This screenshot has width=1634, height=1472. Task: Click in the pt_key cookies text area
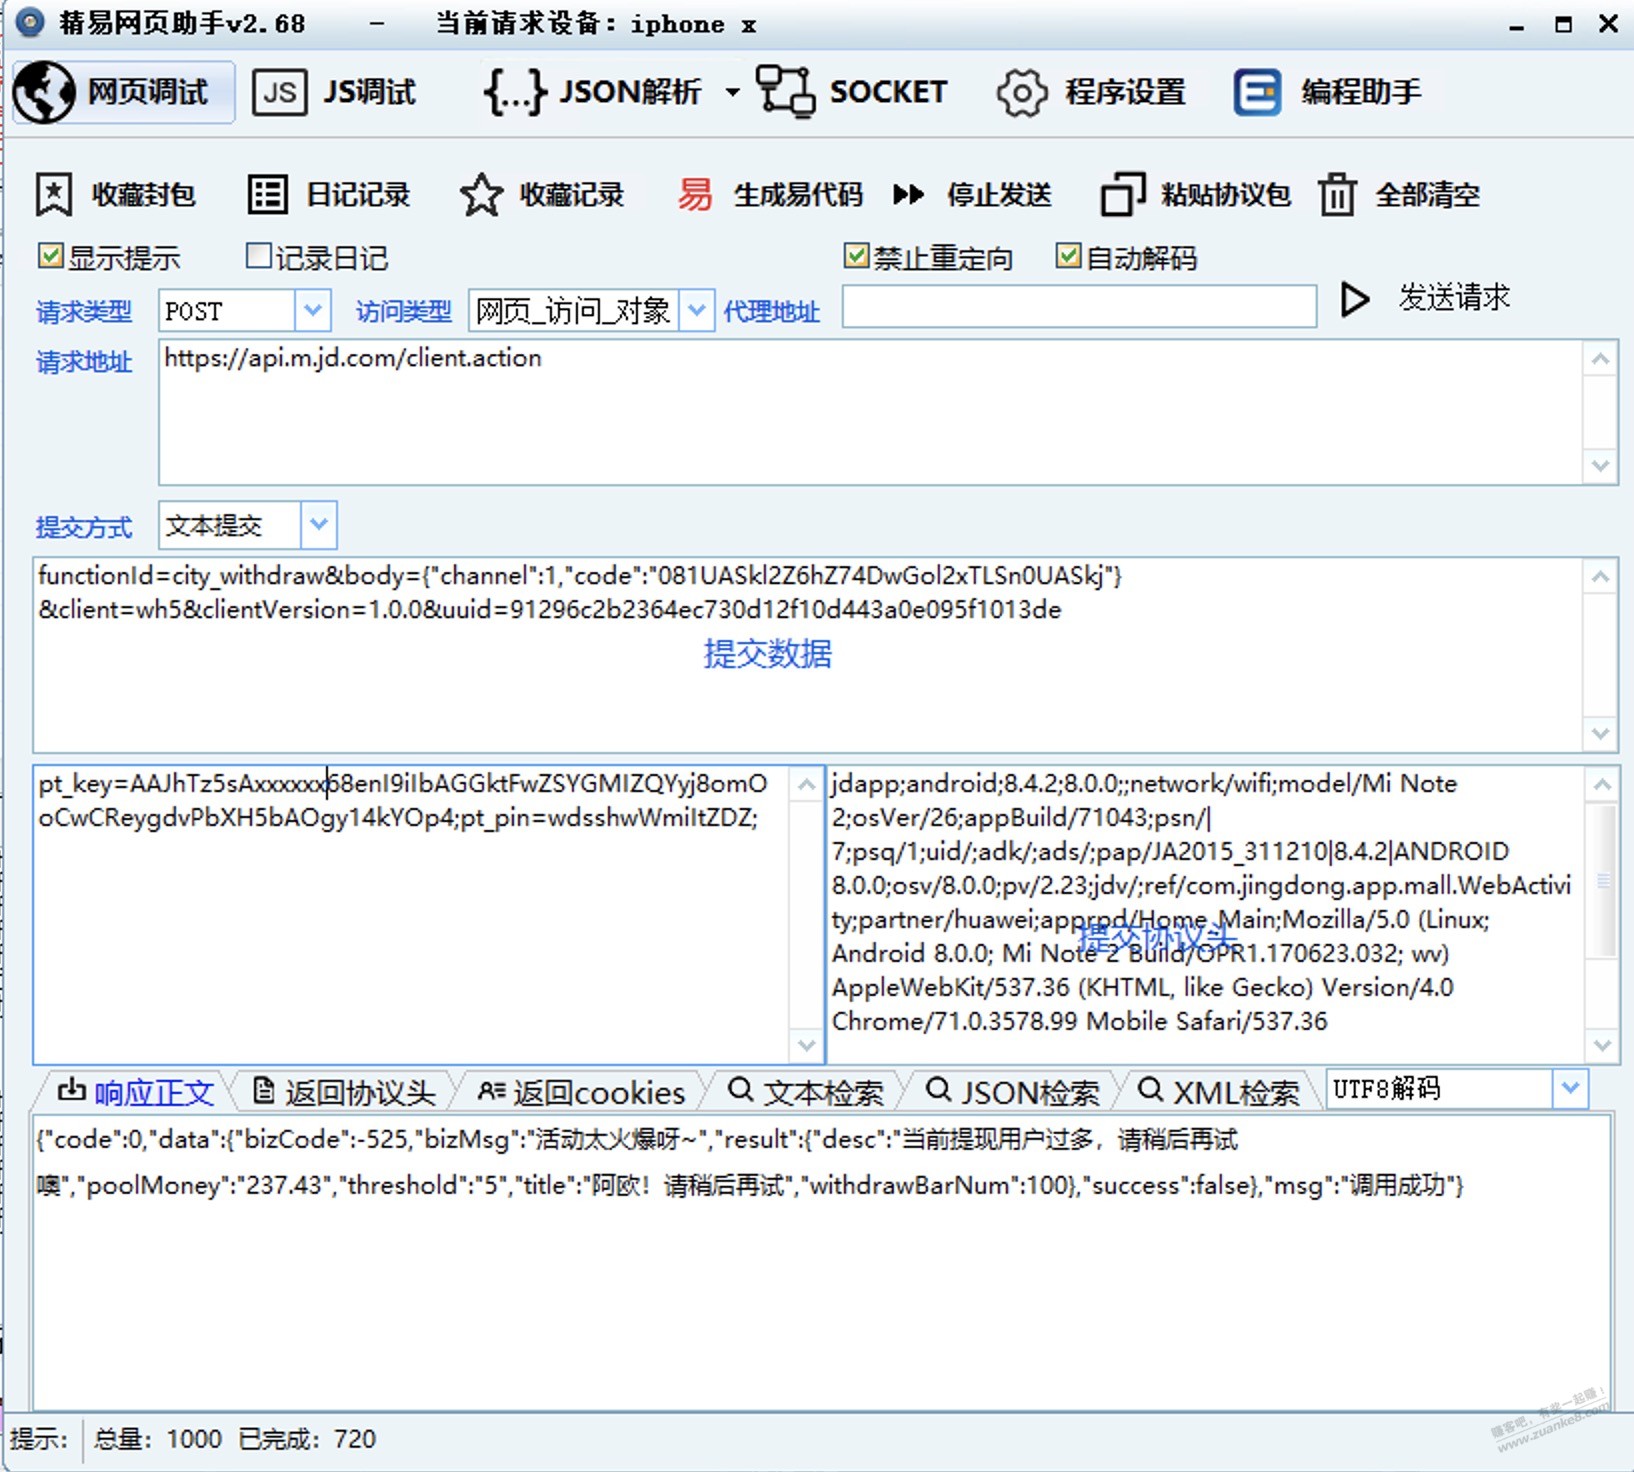(x=411, y=915)
